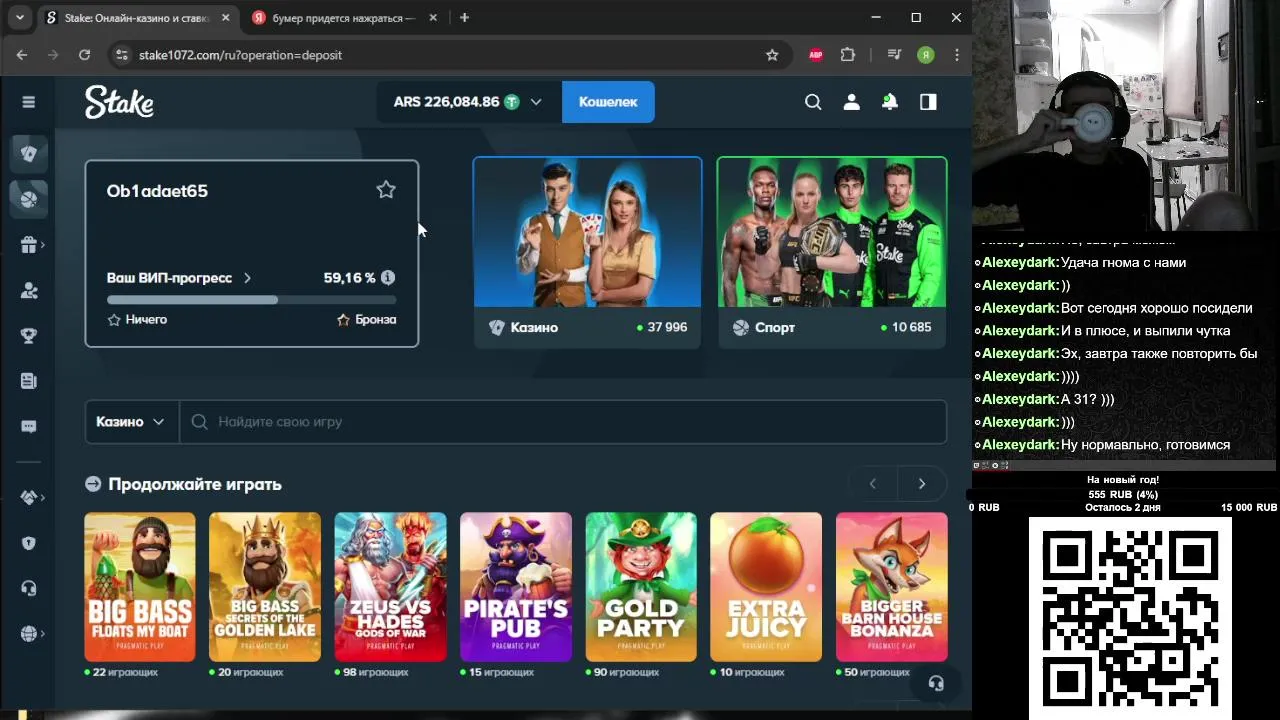Open Zeus vs Hades game tile

pyautogui.click(x=390, y=587)
